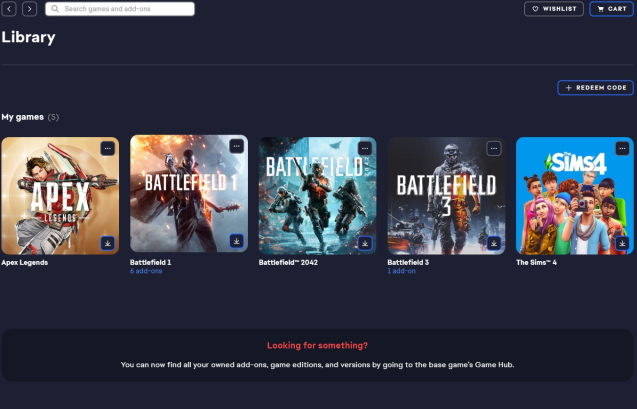Click the Battlefield 3 title text

[x=408, y=262]
